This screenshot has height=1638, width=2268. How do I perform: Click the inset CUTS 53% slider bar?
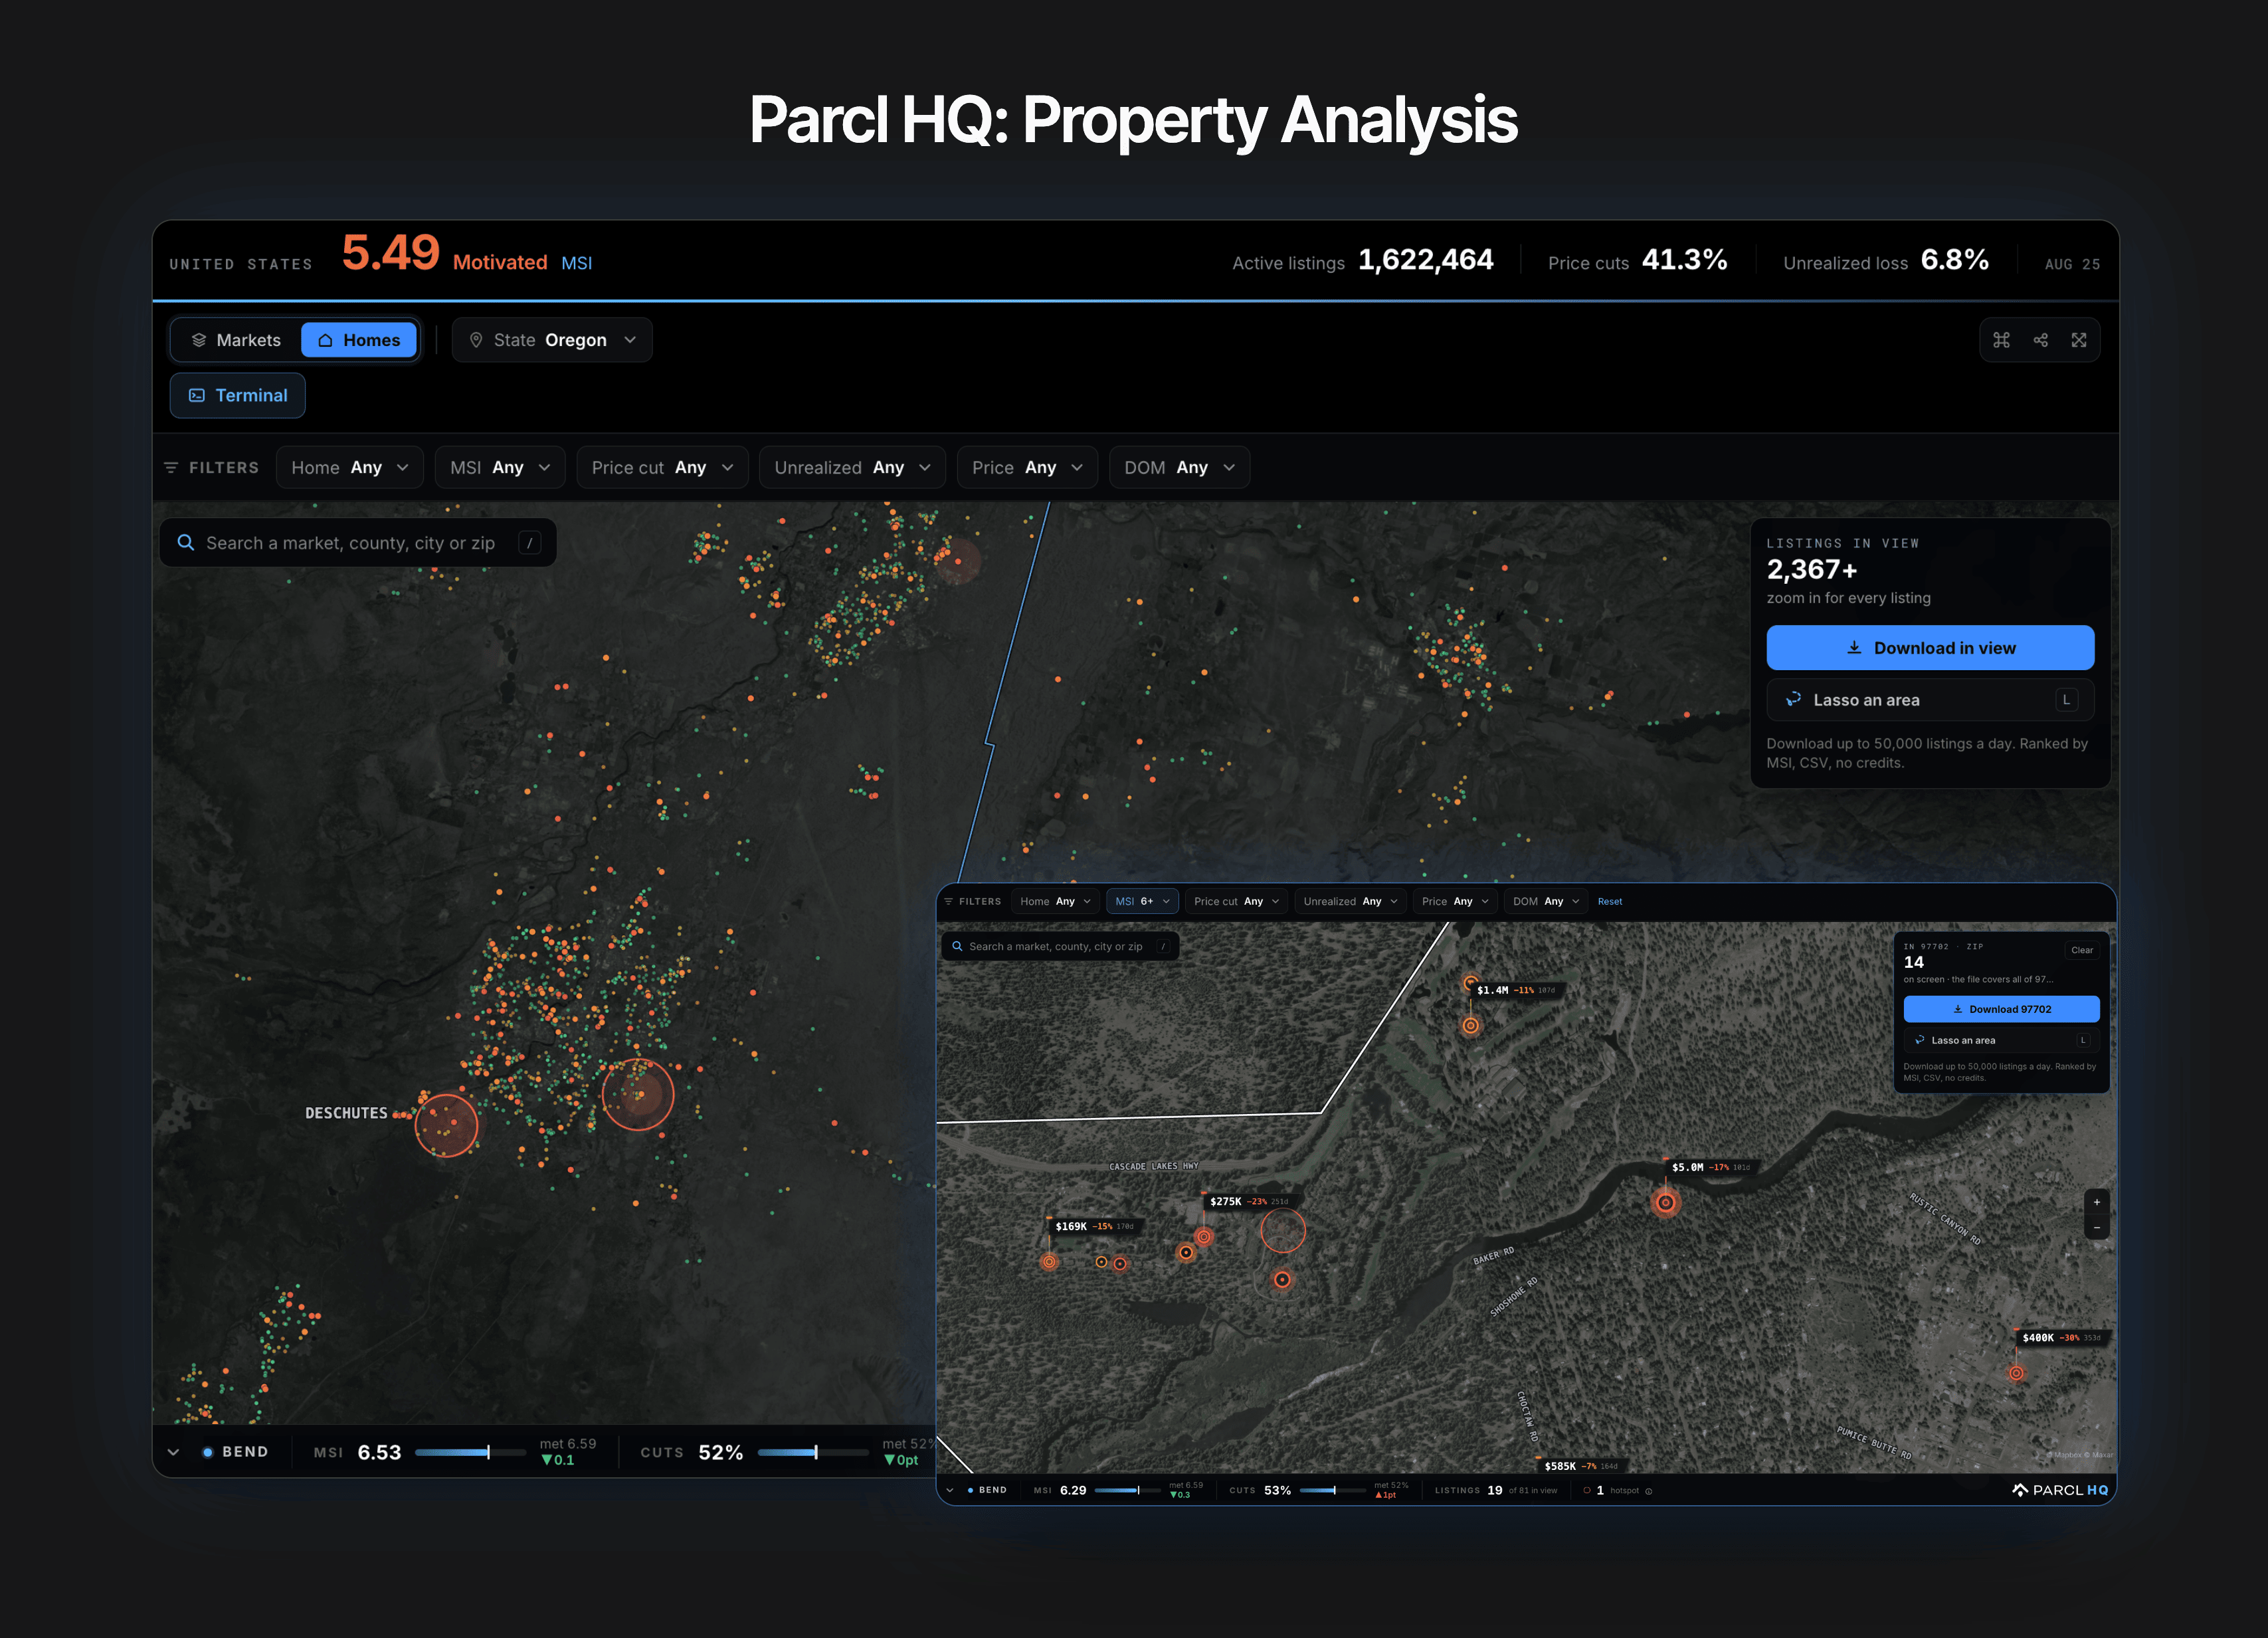[1332, 1491]
